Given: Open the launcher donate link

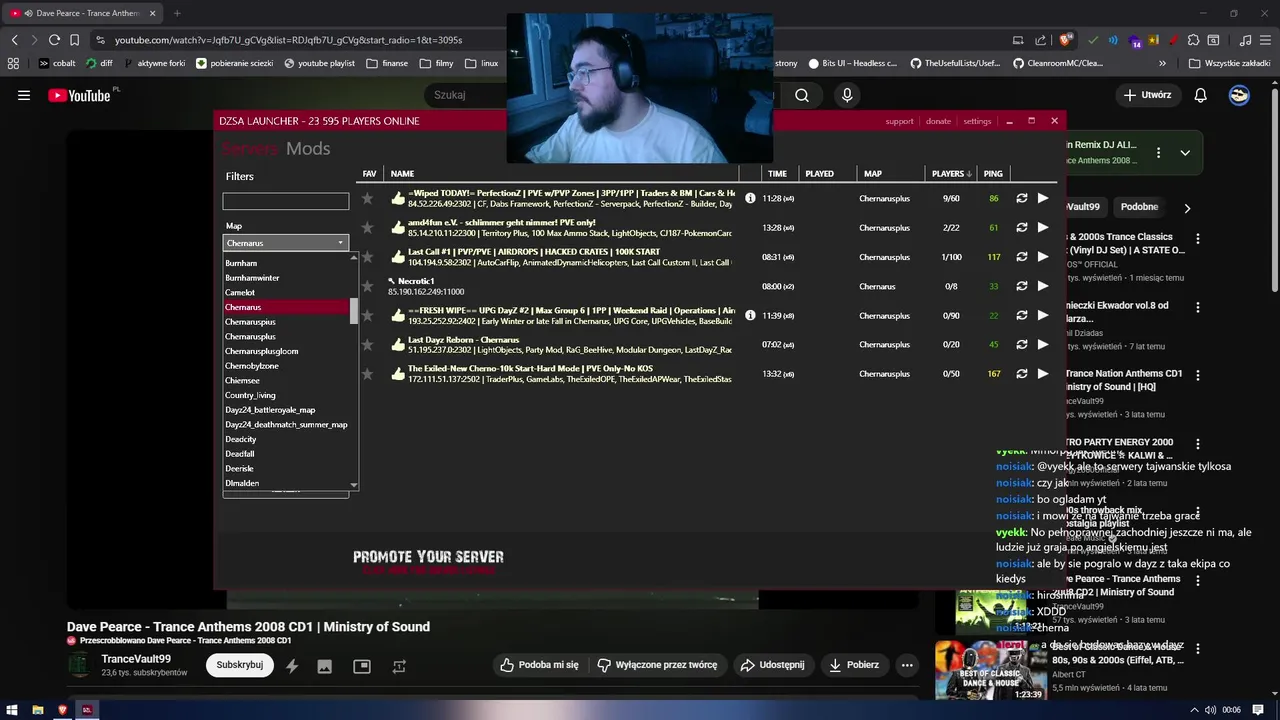Looking at the screenshot, I should (x=938, y=121).
